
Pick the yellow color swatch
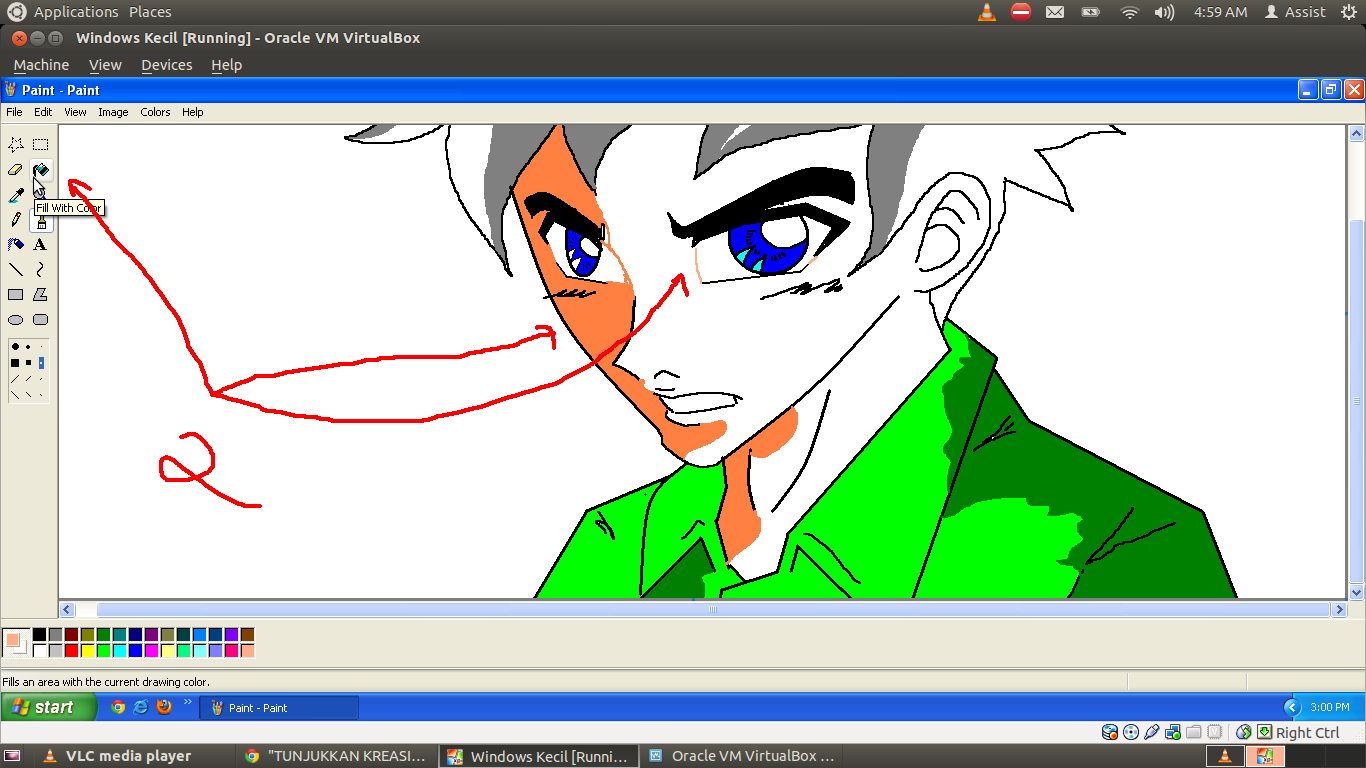tap(87, 651)
